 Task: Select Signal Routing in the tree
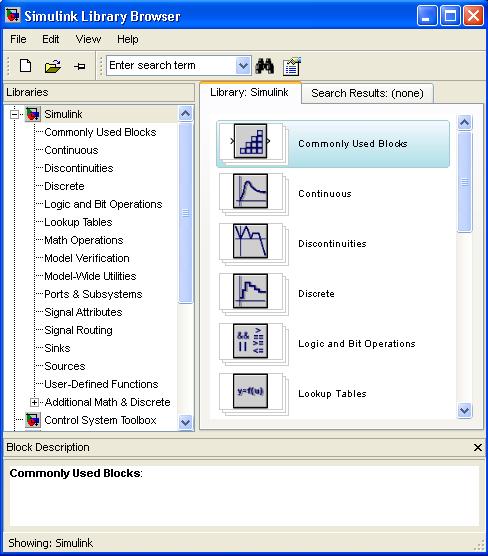(78, 330)
